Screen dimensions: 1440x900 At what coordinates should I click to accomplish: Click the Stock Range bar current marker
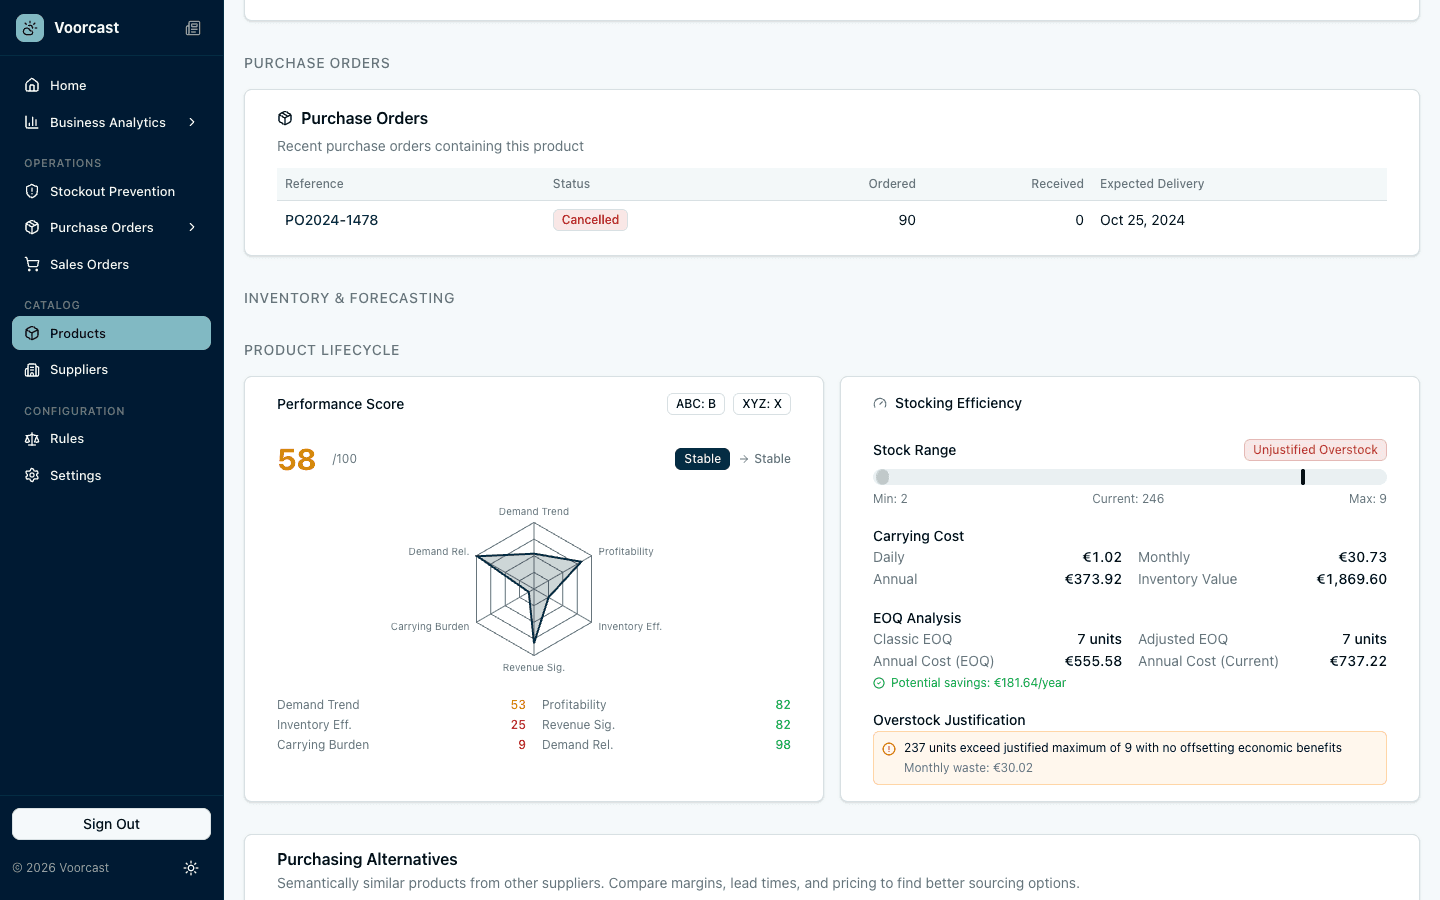1302,477
